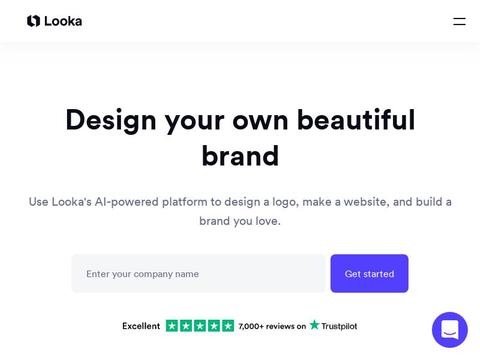
Task: Click the word brand in headline
Action: point(240,155)
